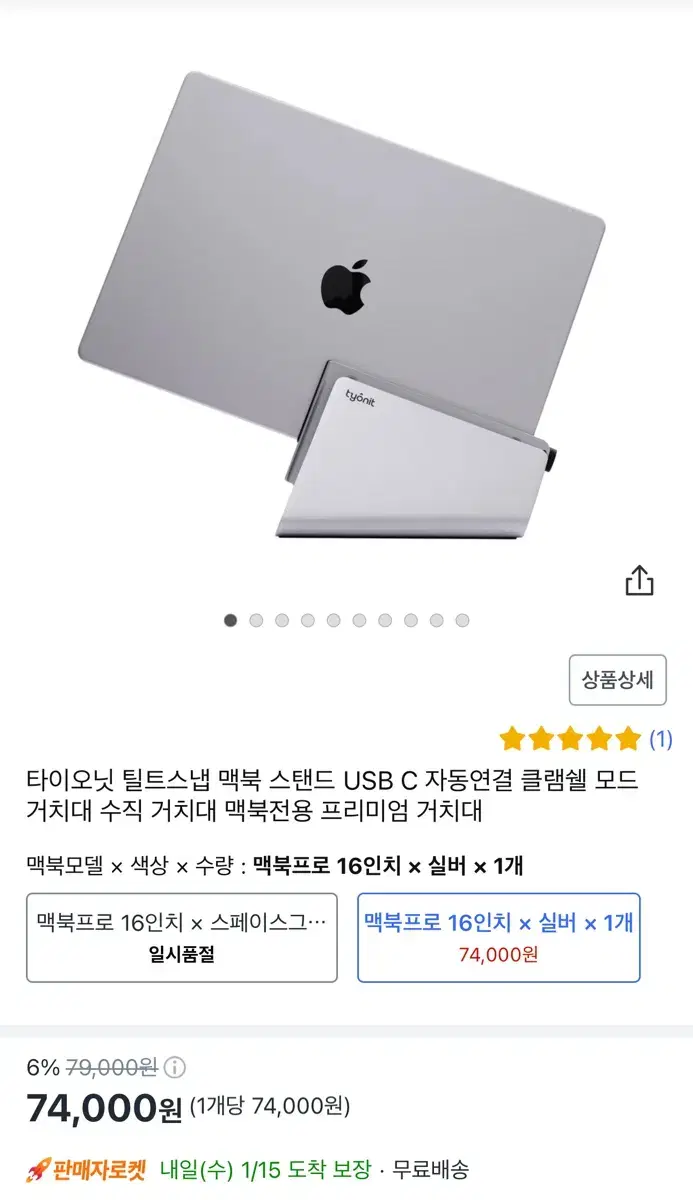693x1200 pixels.
Task: Tap the five-star rating icons
Action: click(570, 739)
